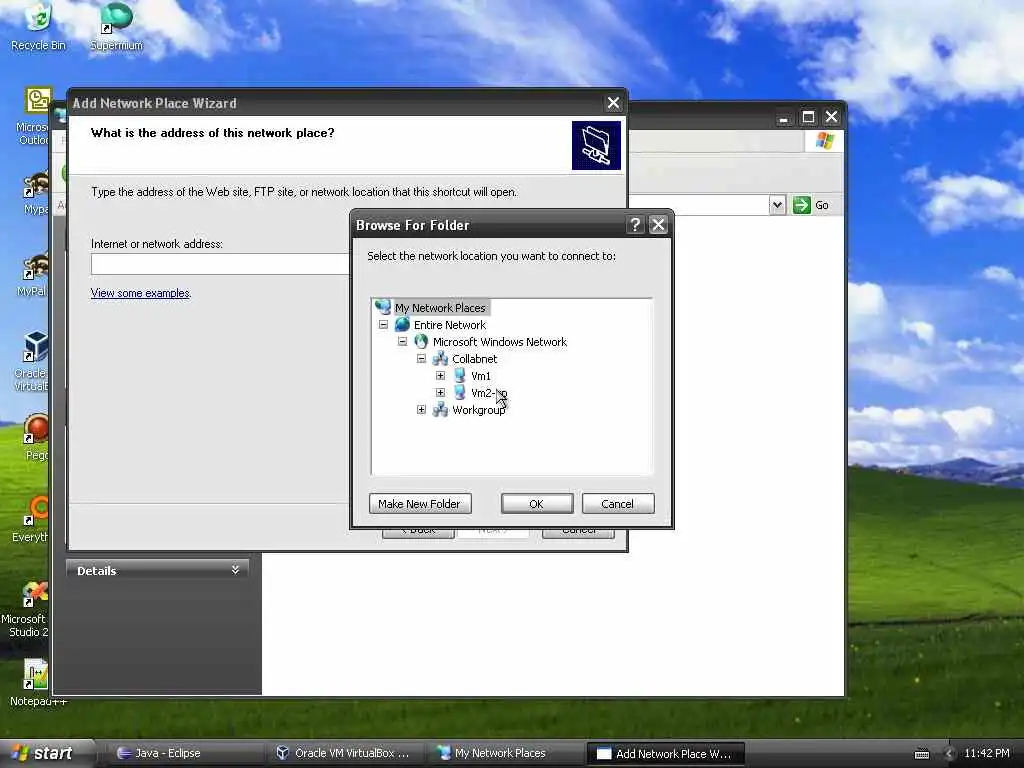This screenshot has width=1024, height=768.
Task: Expand the Workgroup node
Action: click(x=421, y=409)
